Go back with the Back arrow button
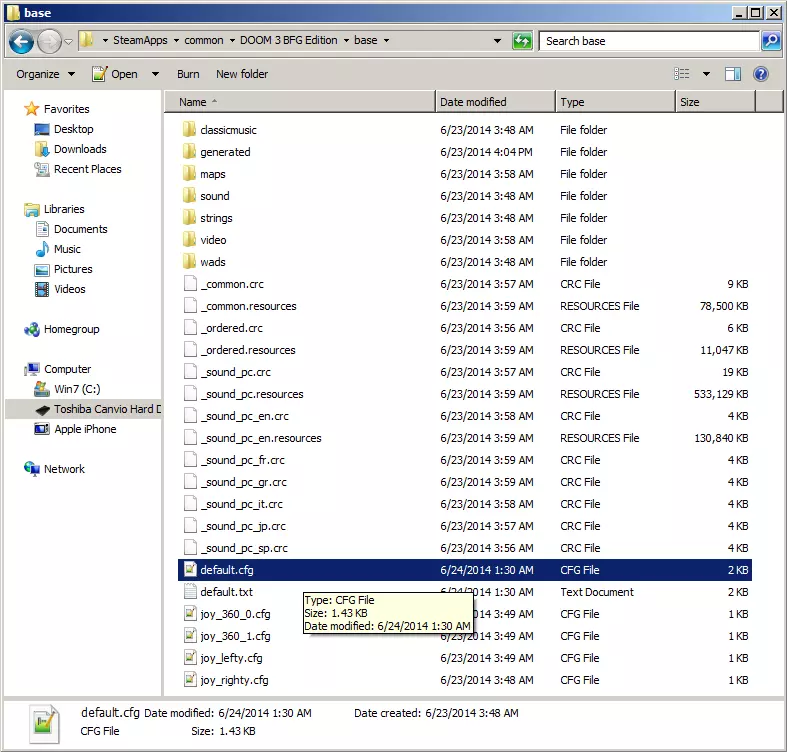Image resolution: width=787 pixels, height=752 pixels. (22, 41)
